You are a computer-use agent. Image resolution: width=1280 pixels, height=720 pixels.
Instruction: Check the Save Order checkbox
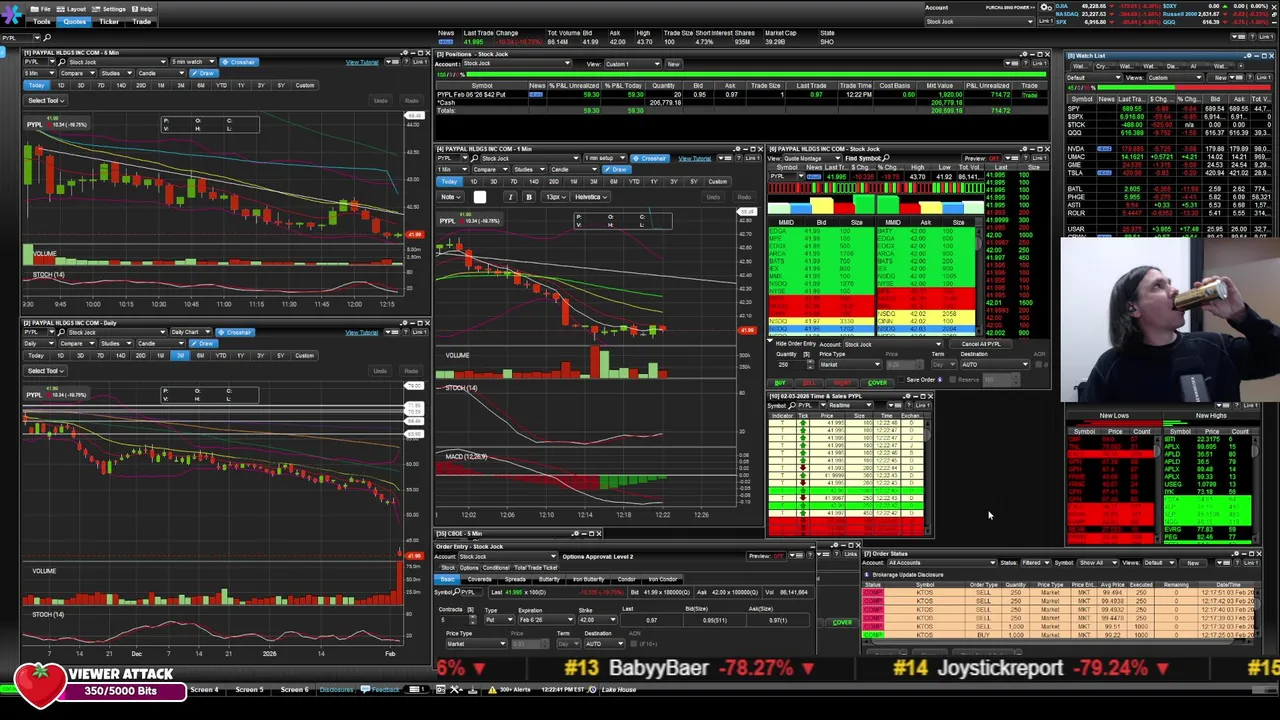click(x=901, y=380)
